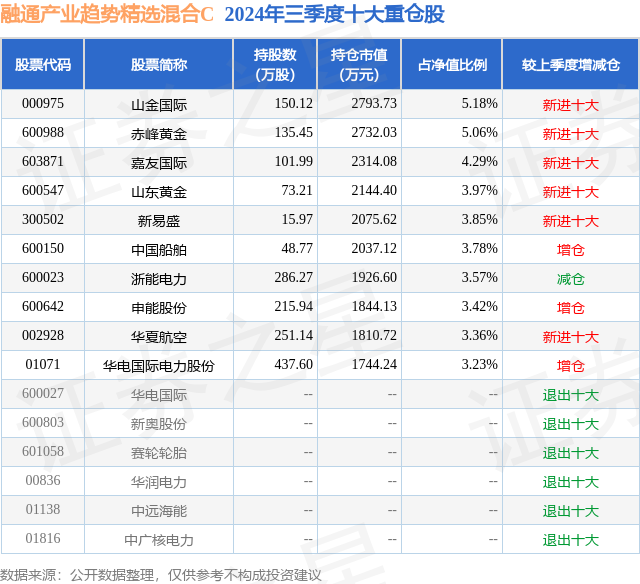640x584 pixels.
Task: Click the ratio 4.29%
Action: point(479,162)
